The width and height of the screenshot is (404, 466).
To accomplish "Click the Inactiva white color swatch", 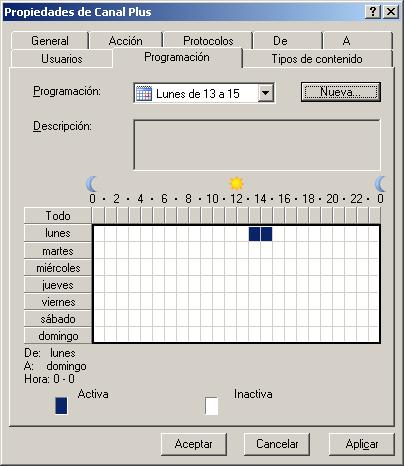I will pos(211,405).
